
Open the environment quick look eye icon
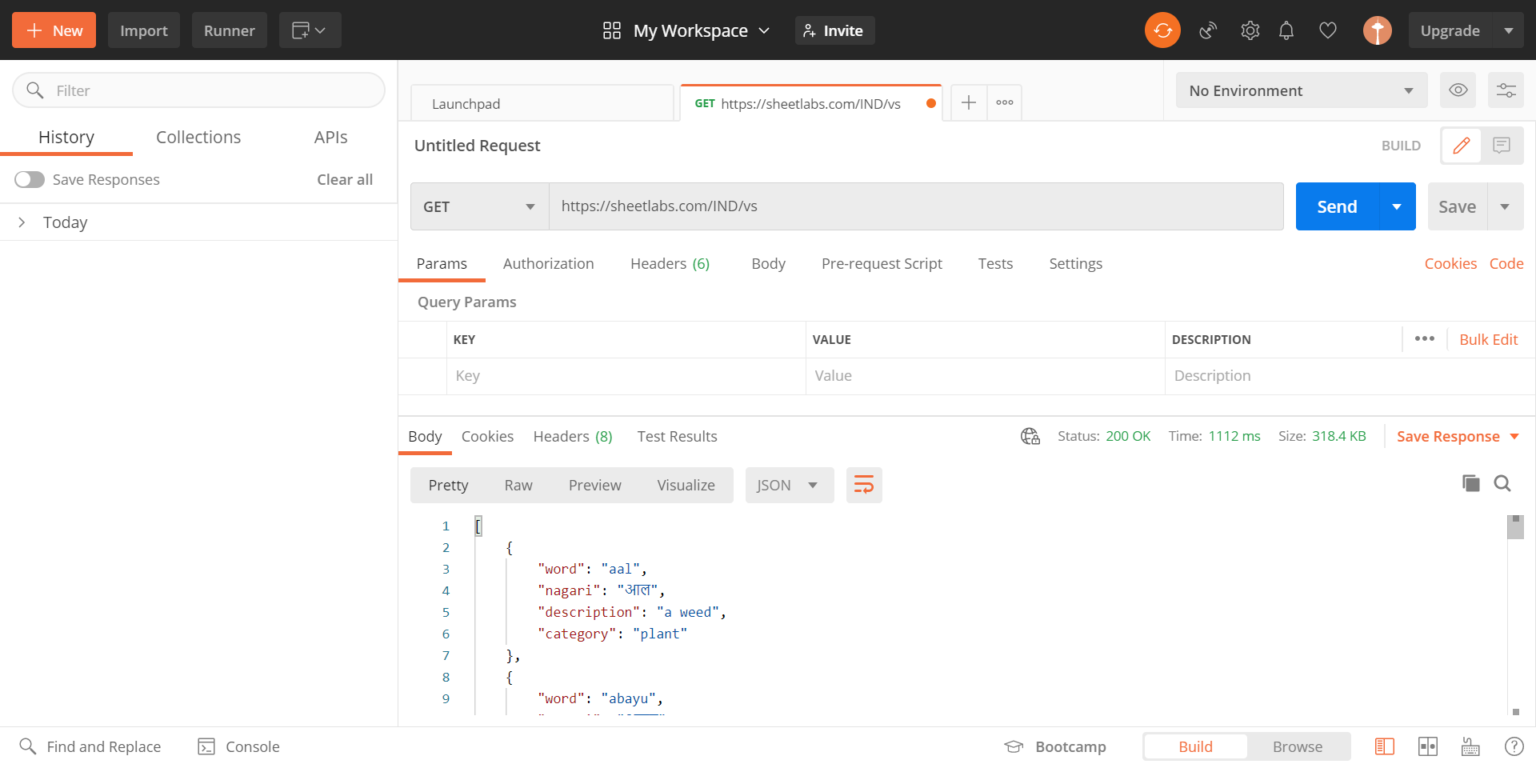pos(1457,90)
